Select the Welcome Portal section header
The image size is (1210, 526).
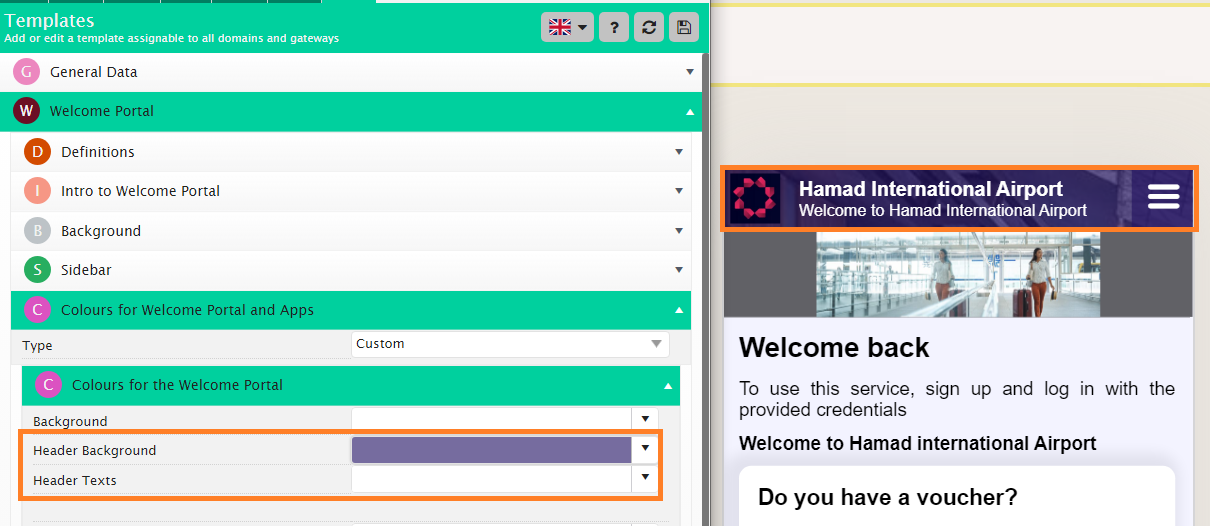[350, 111]
